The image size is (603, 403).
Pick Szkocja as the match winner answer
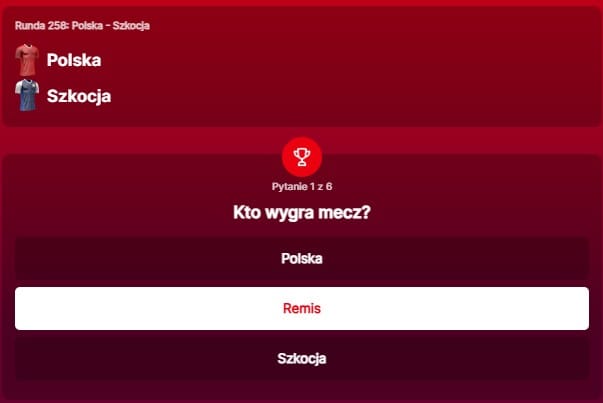[x=301, y=358]
